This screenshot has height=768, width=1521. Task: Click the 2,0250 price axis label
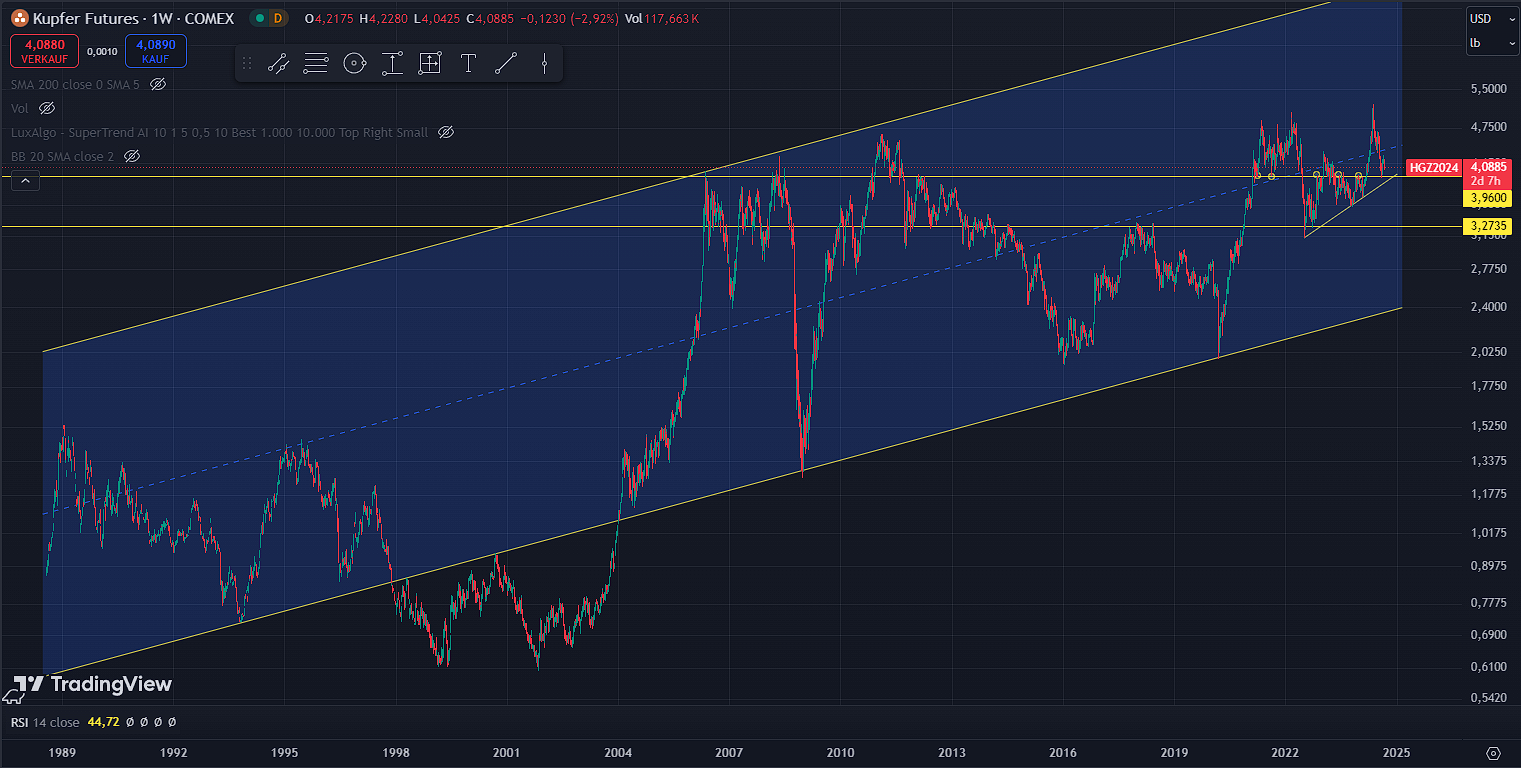[1489, 351]
